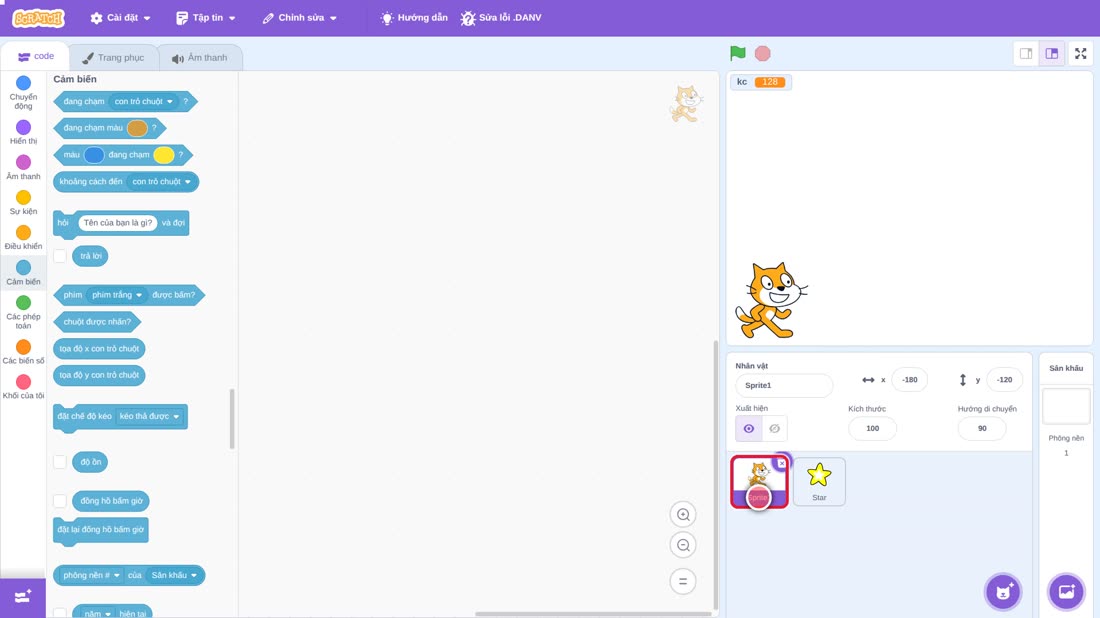1100x618 pixels.
Task: Tick the độ ồn checkbox
Action: [60, 462]
